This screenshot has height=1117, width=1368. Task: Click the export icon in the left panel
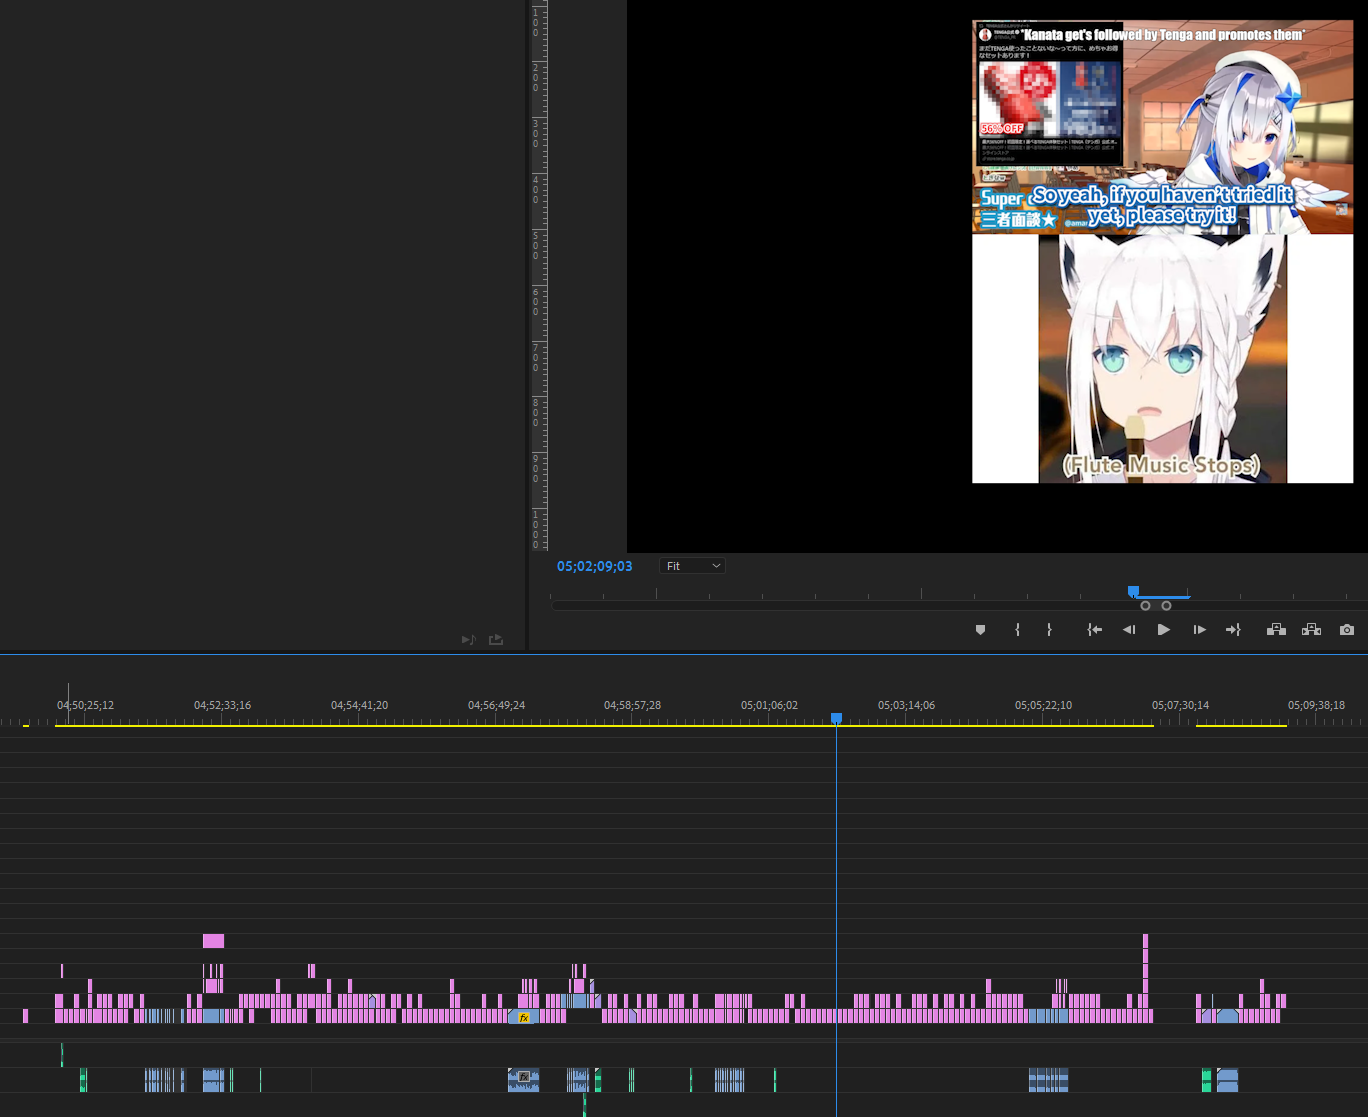[496, 640]
